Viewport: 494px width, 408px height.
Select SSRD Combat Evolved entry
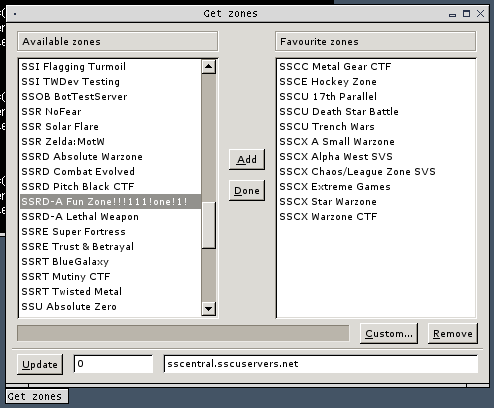[111, 172]
